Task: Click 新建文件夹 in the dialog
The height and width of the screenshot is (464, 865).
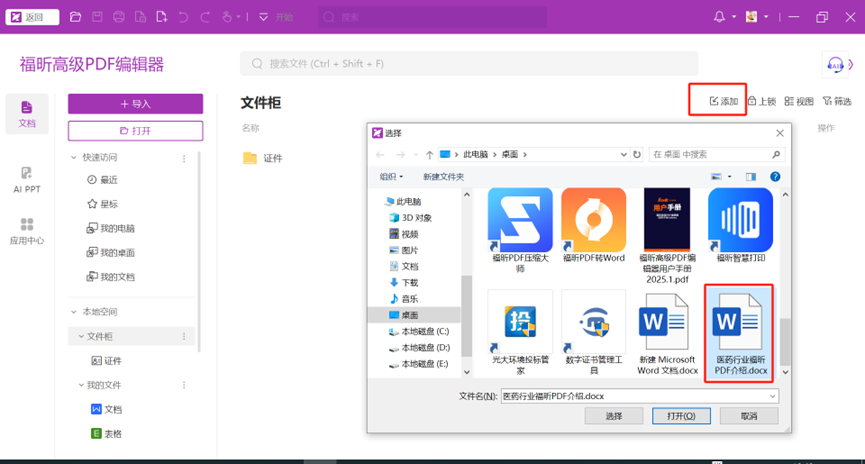Action: click(444, 177)
